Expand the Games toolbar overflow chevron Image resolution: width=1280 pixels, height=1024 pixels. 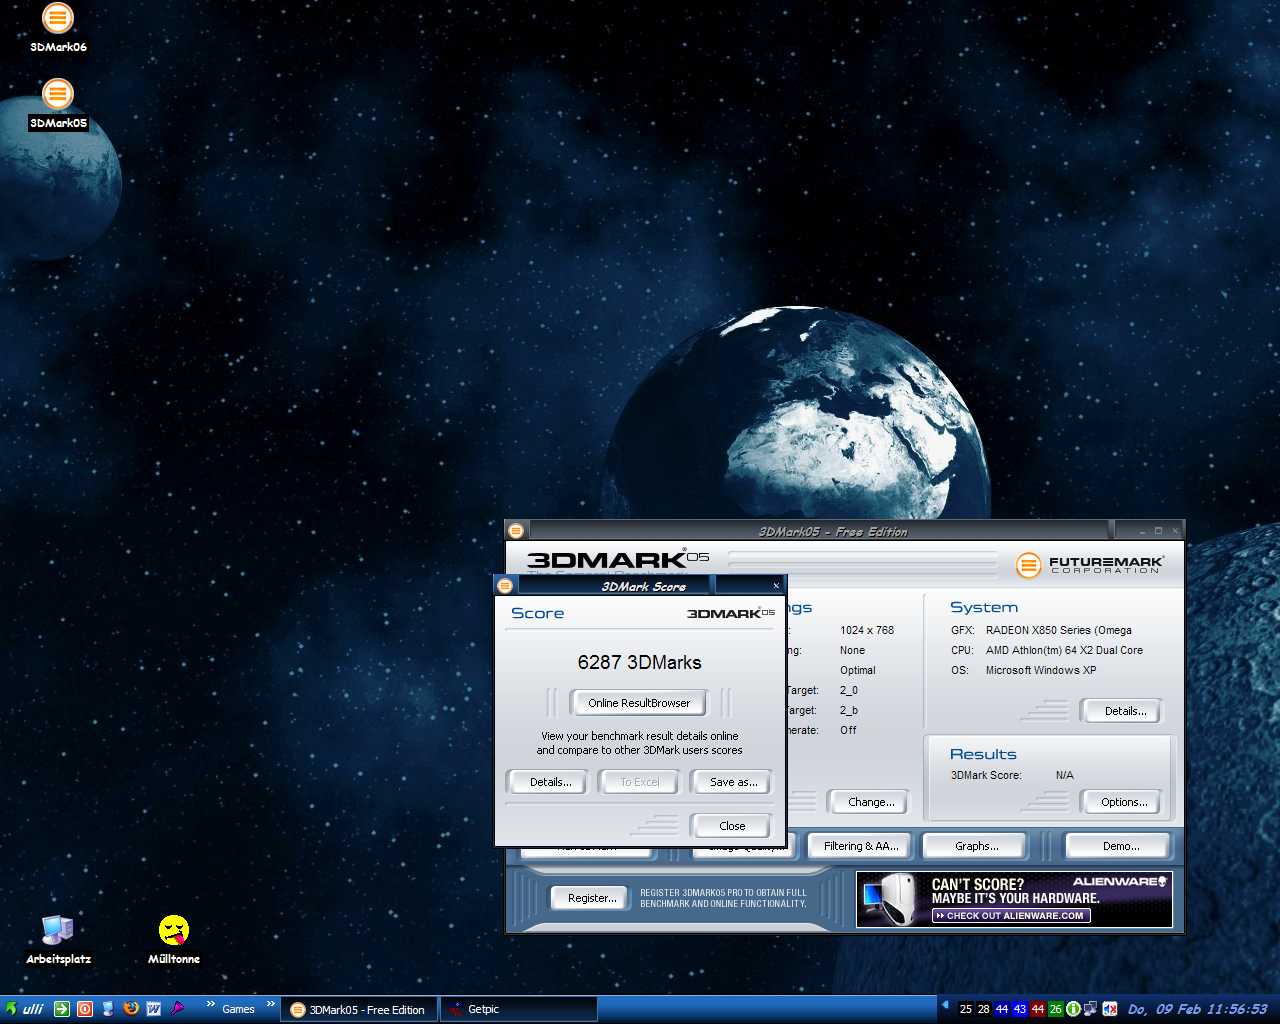270,1004
